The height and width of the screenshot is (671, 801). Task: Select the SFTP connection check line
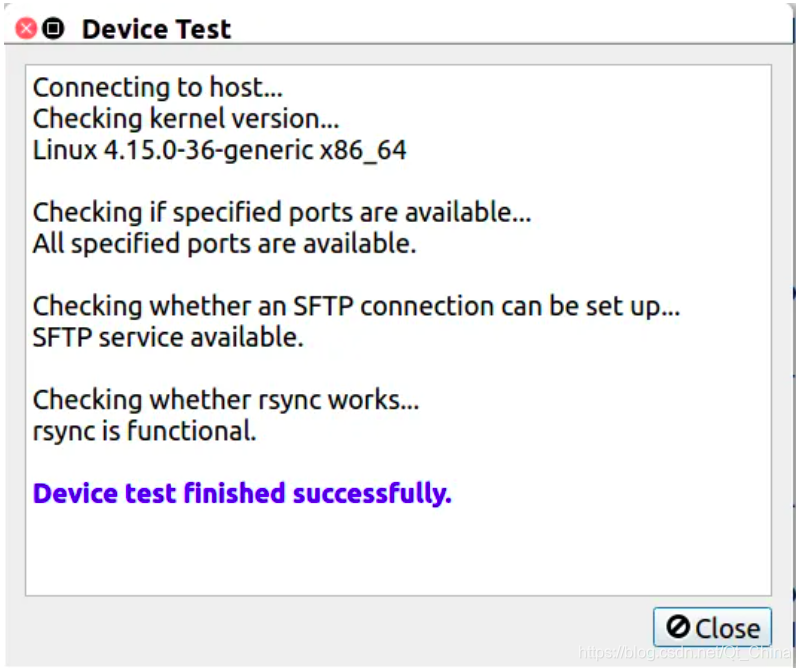(x=357, y=306)
